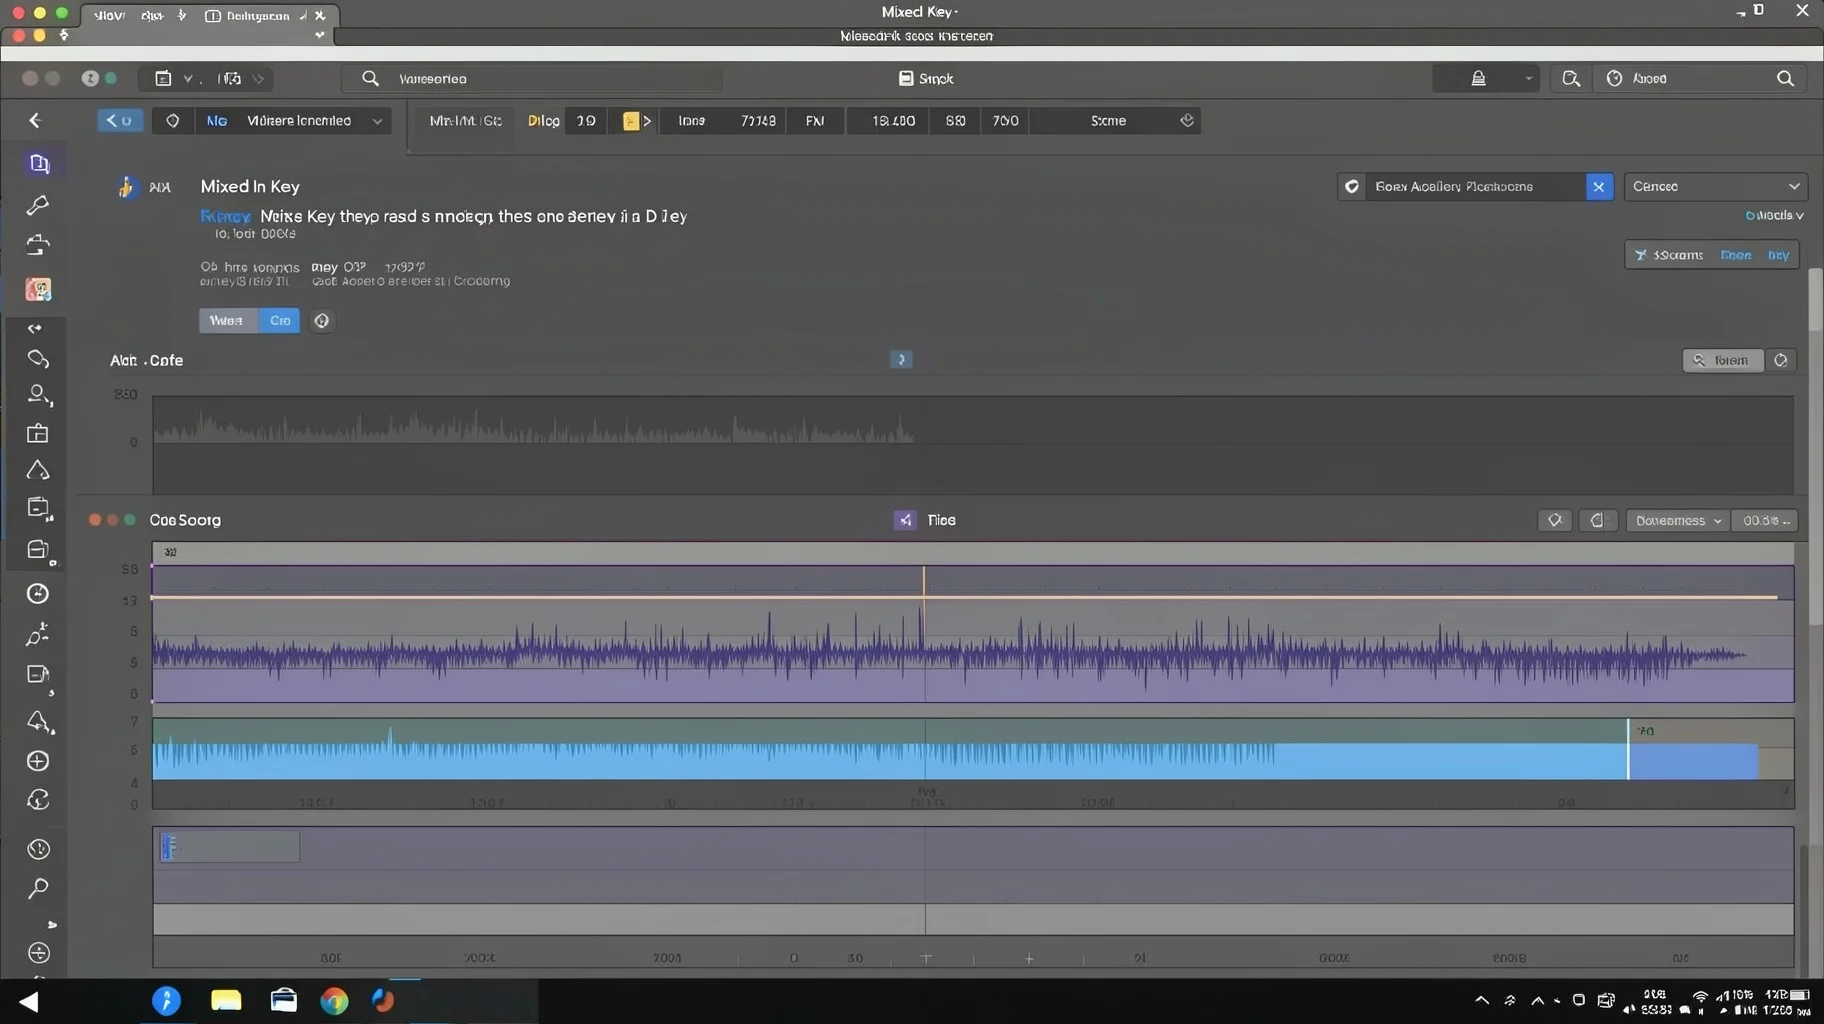The width and height of the screenshot is (1824, 1024).
Task: Select the triangle shape icon in sidebar
Action: click(x=38, y=470)
